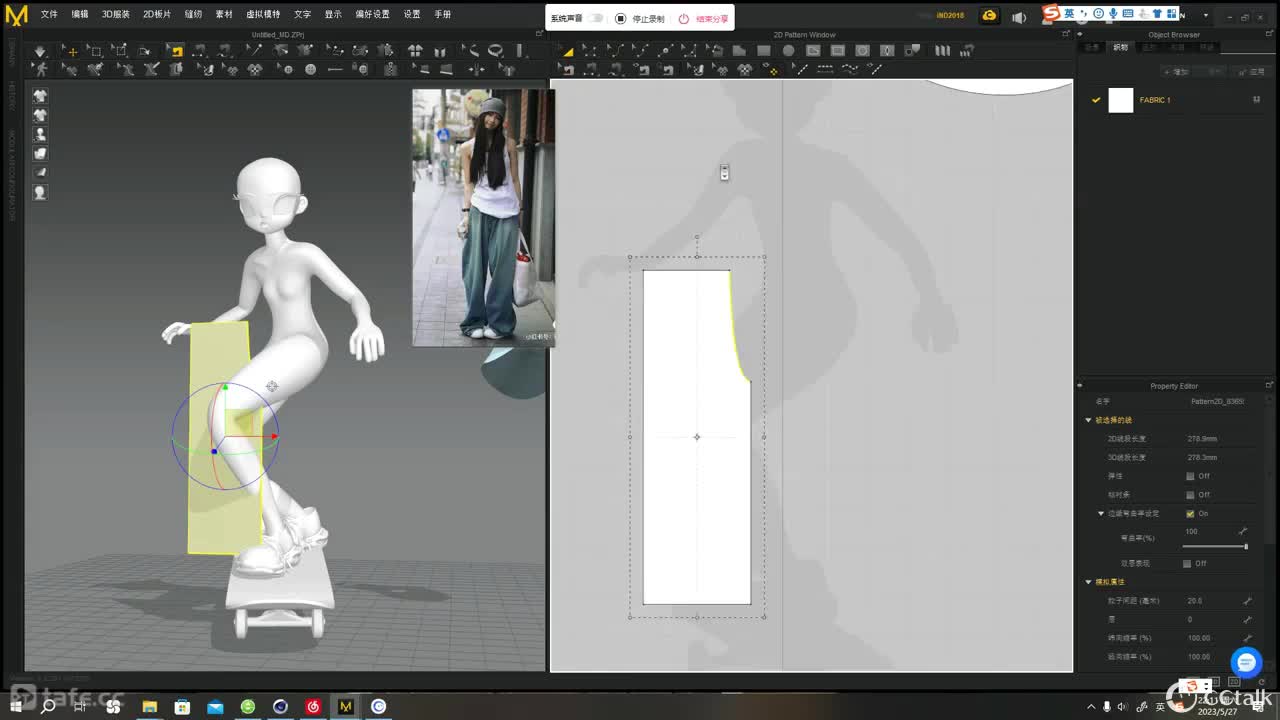Open File Explorer from the taskbar
The width and height of the screenshot is (1280, 720).
coord(149,706)
